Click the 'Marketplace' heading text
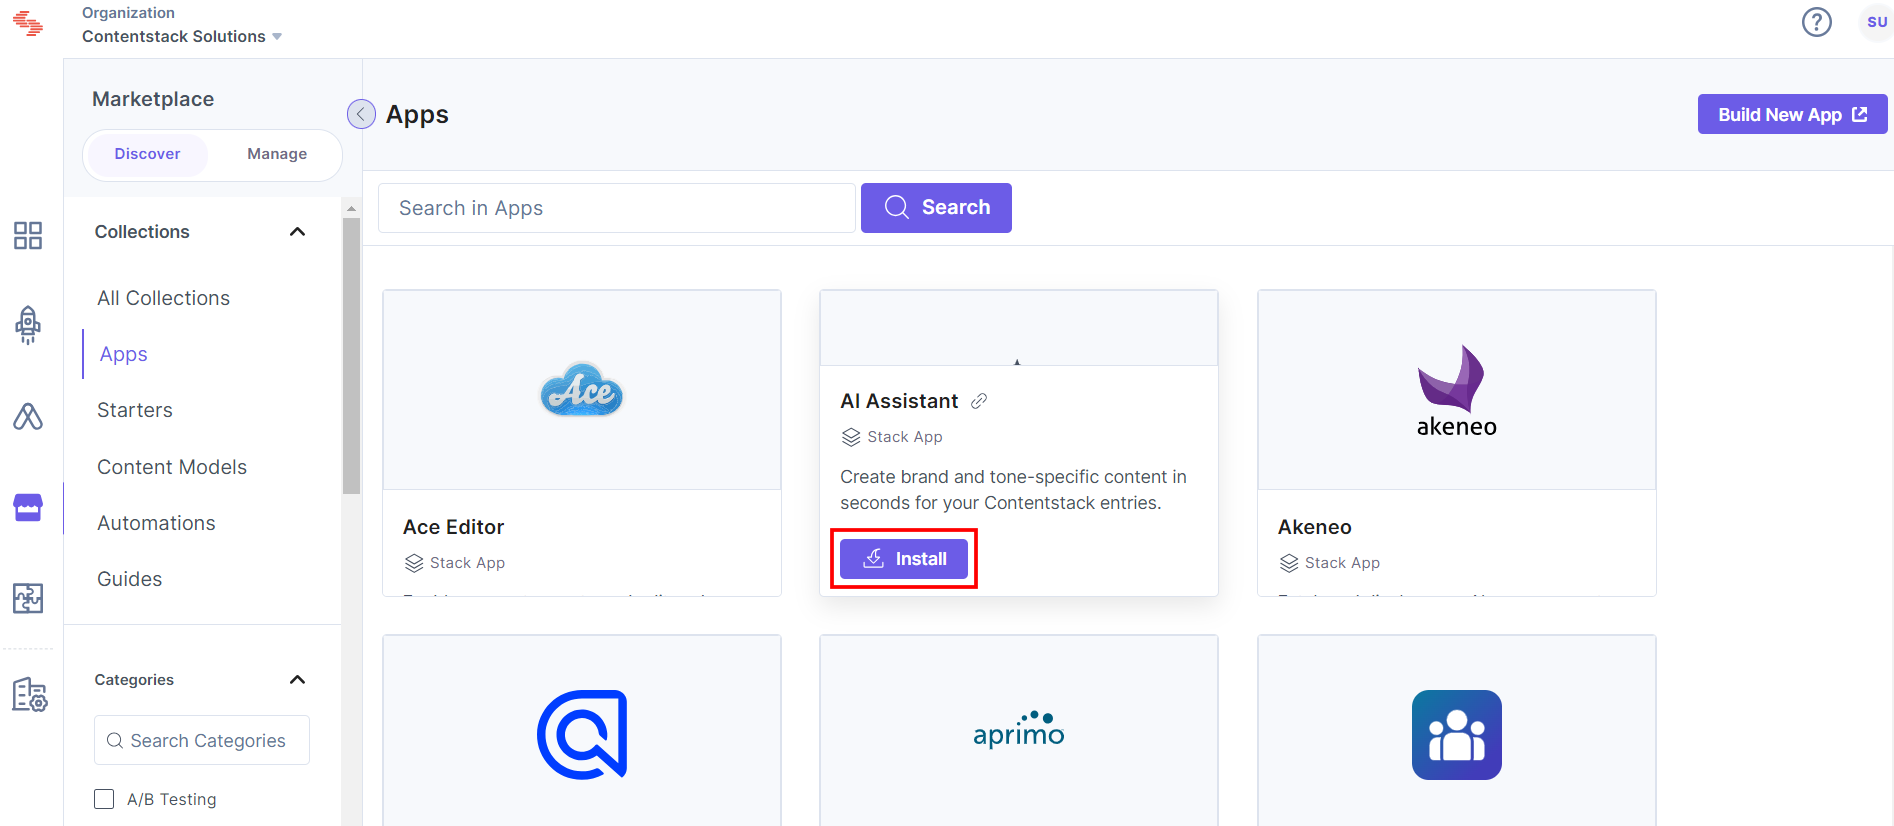The image size is (1894, 826). 153,99
